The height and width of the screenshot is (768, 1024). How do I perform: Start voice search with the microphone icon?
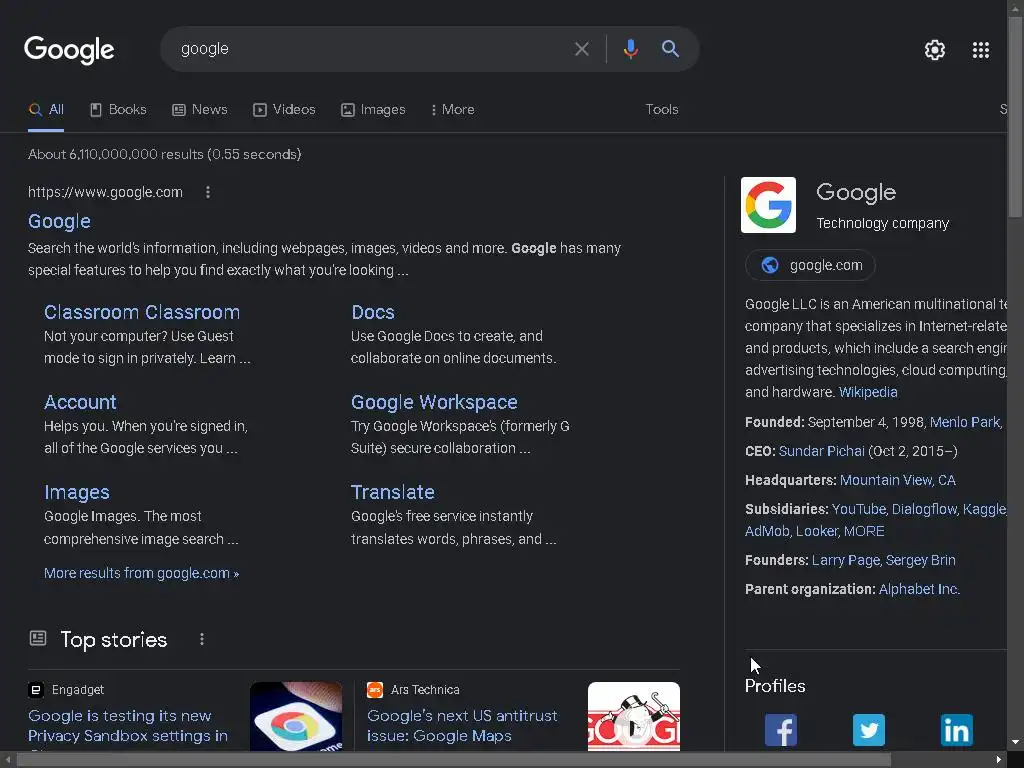630,49
